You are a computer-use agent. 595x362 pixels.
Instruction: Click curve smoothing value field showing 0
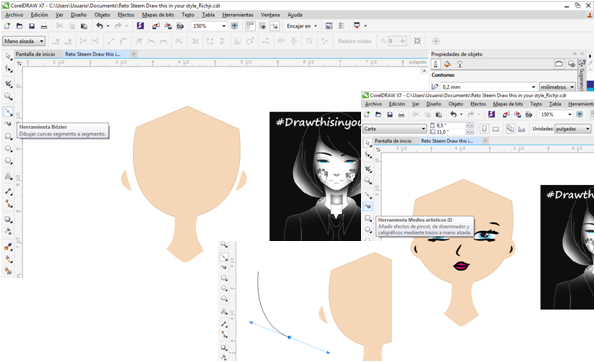click(x=394, y=41)
